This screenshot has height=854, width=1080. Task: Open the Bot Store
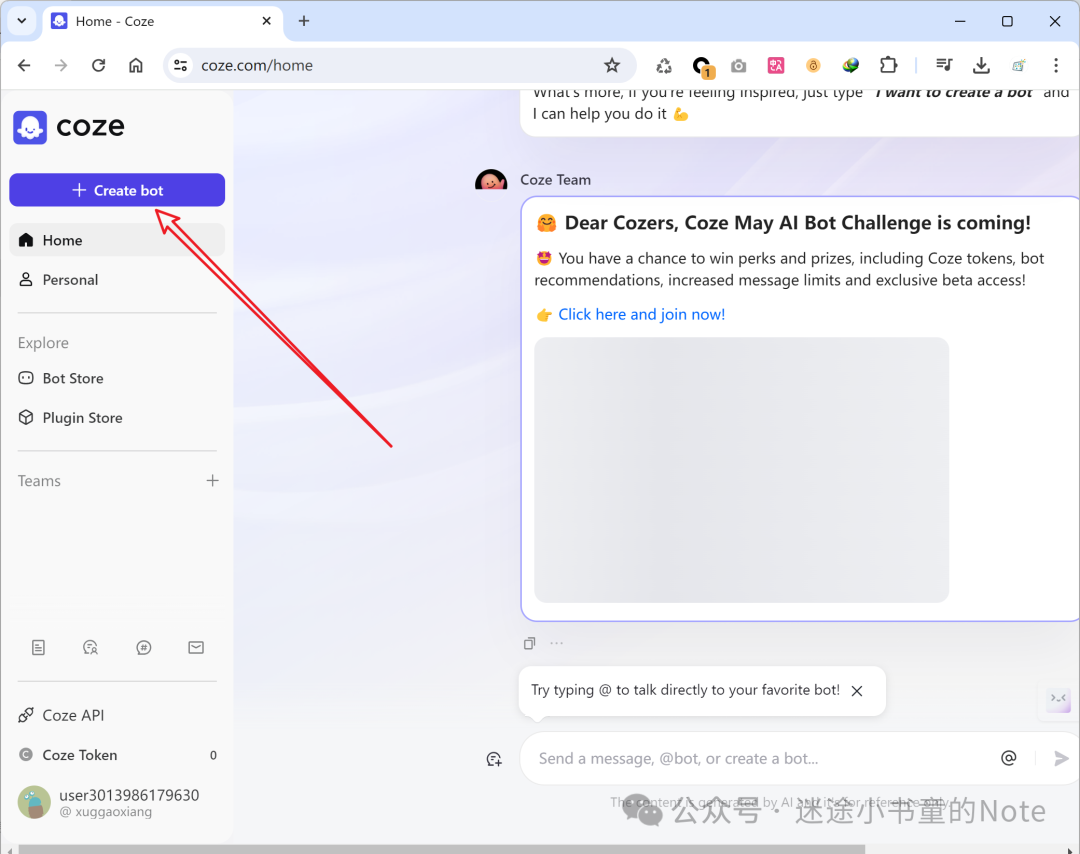(117, 378)
